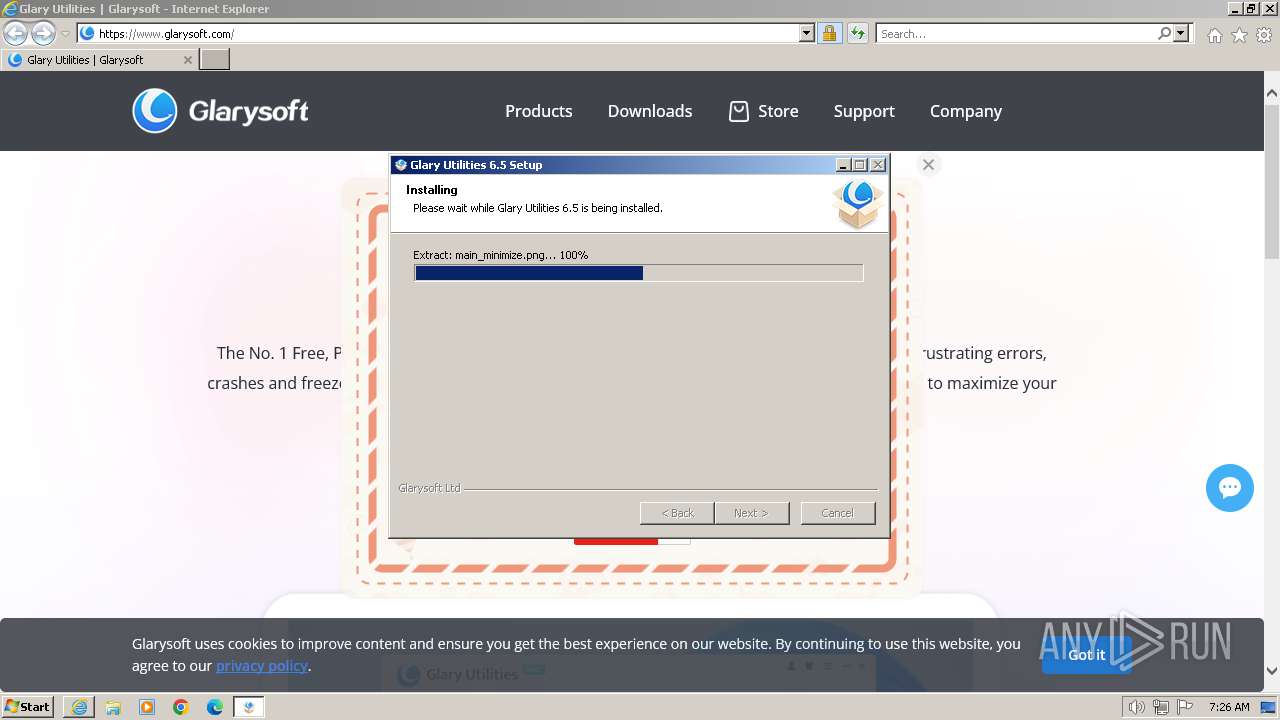Click the Show desktop button in the taskbar

(1268, 707)
